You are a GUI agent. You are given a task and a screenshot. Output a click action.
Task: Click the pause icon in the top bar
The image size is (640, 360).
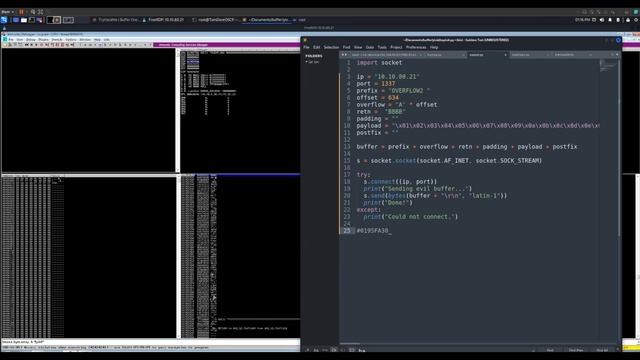(21, 12)
